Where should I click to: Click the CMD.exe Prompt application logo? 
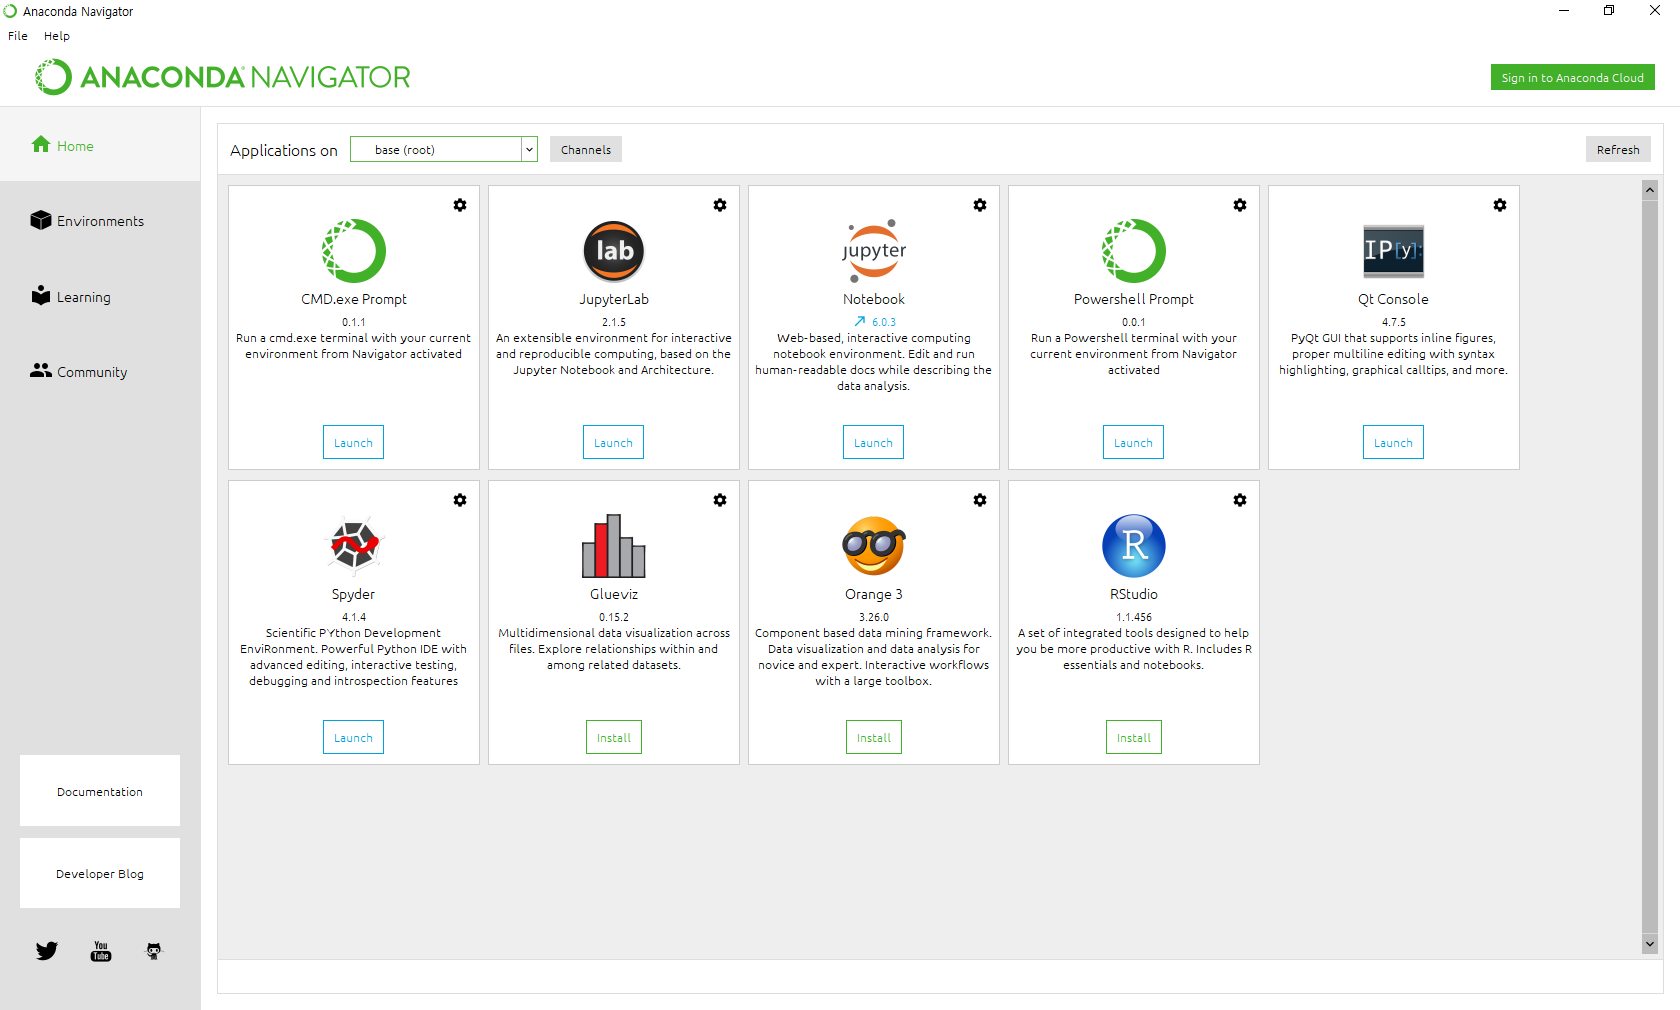[x=354, y=251]
